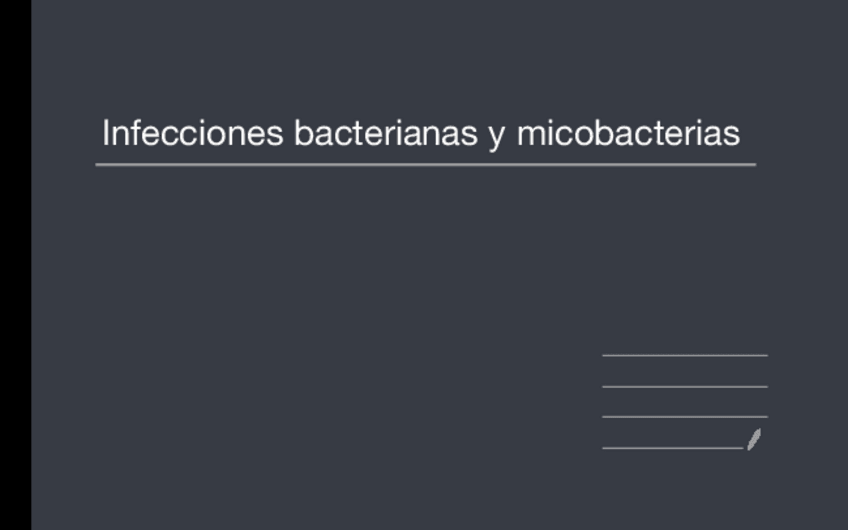The width and height of the screenshot is (848, 530).
Task: Select the second writing line on cover
Action: coord(685,386)
